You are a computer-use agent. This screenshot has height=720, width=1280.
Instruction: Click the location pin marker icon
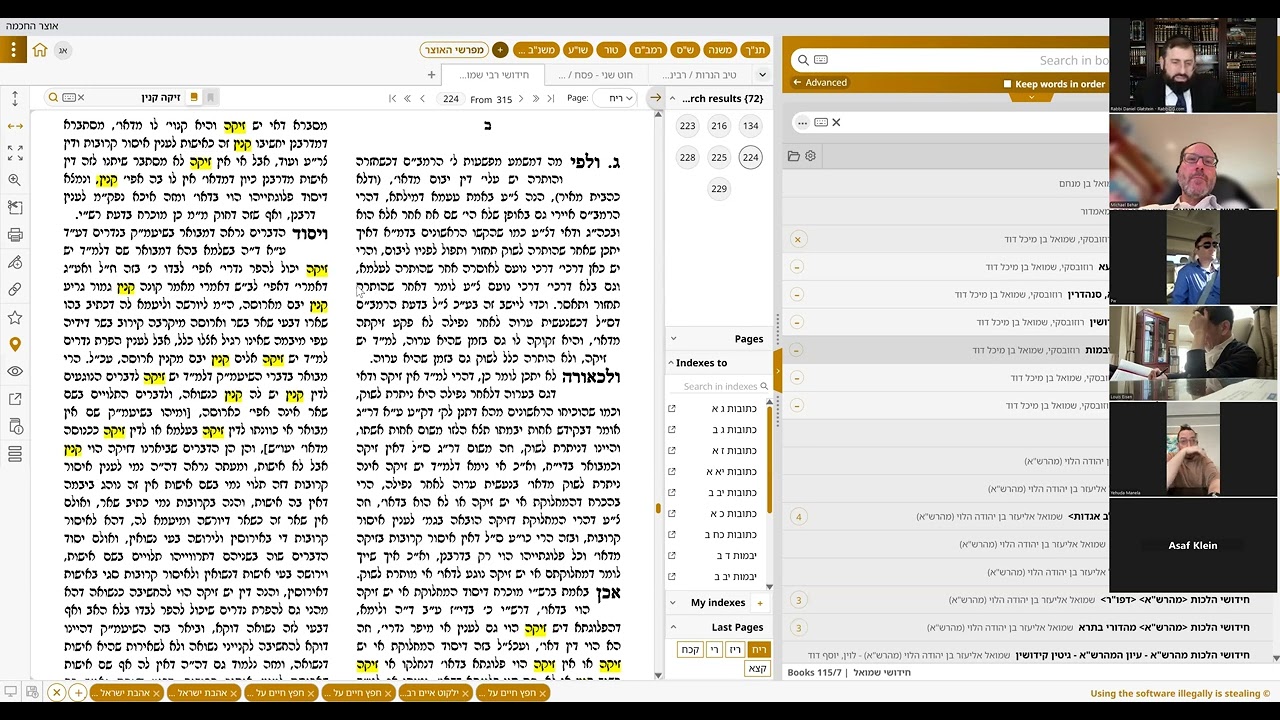[x=15, y=344]
